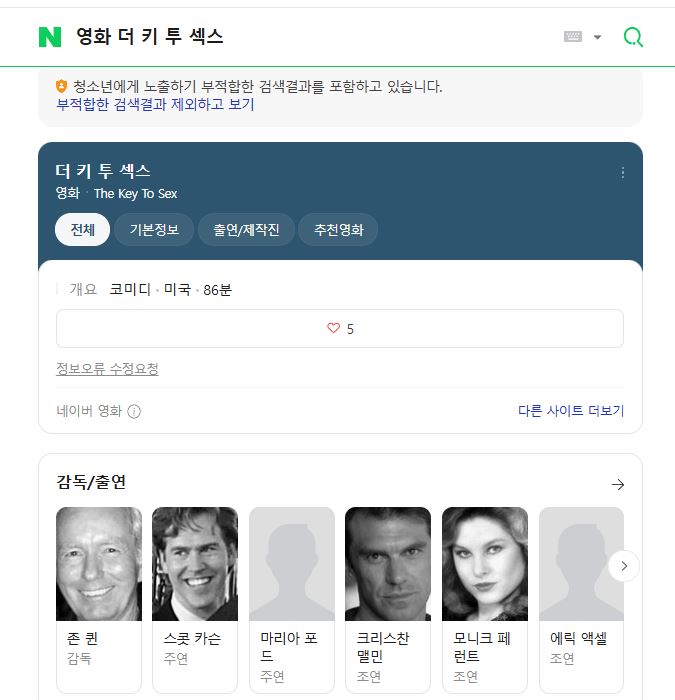Click the search field with movie title

coord(312,37)
